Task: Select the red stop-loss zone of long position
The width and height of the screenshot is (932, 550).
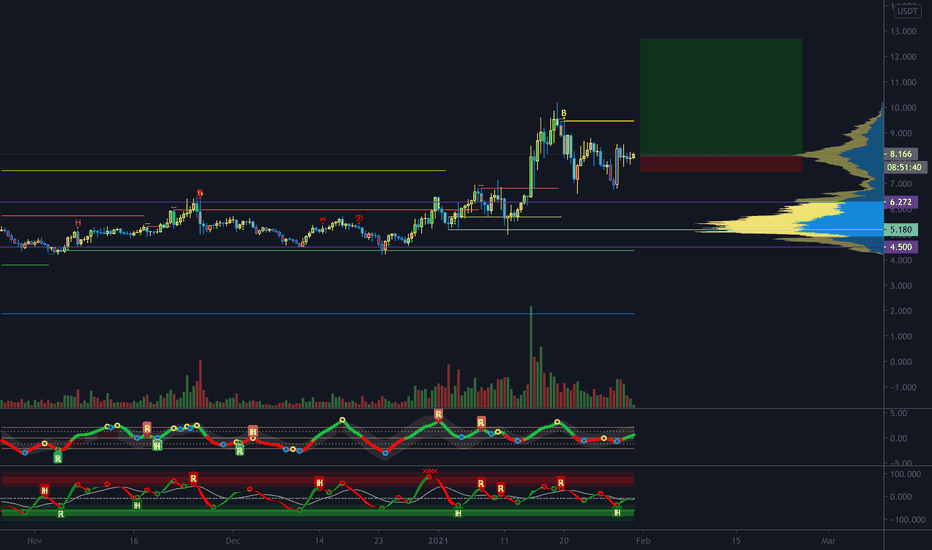Action: [721, 164]
